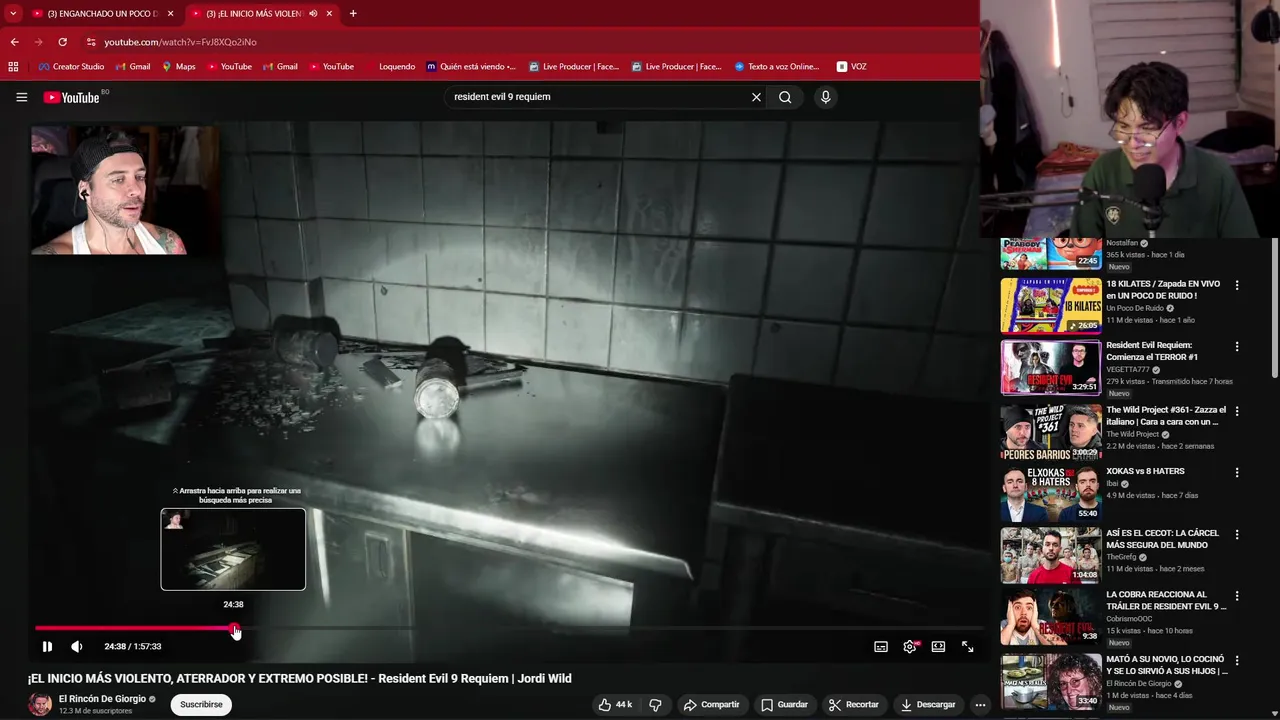Screen dimensions: 1280x720
Task: Dislike the video
Action: pyautogui.click(x=655, y=704)
